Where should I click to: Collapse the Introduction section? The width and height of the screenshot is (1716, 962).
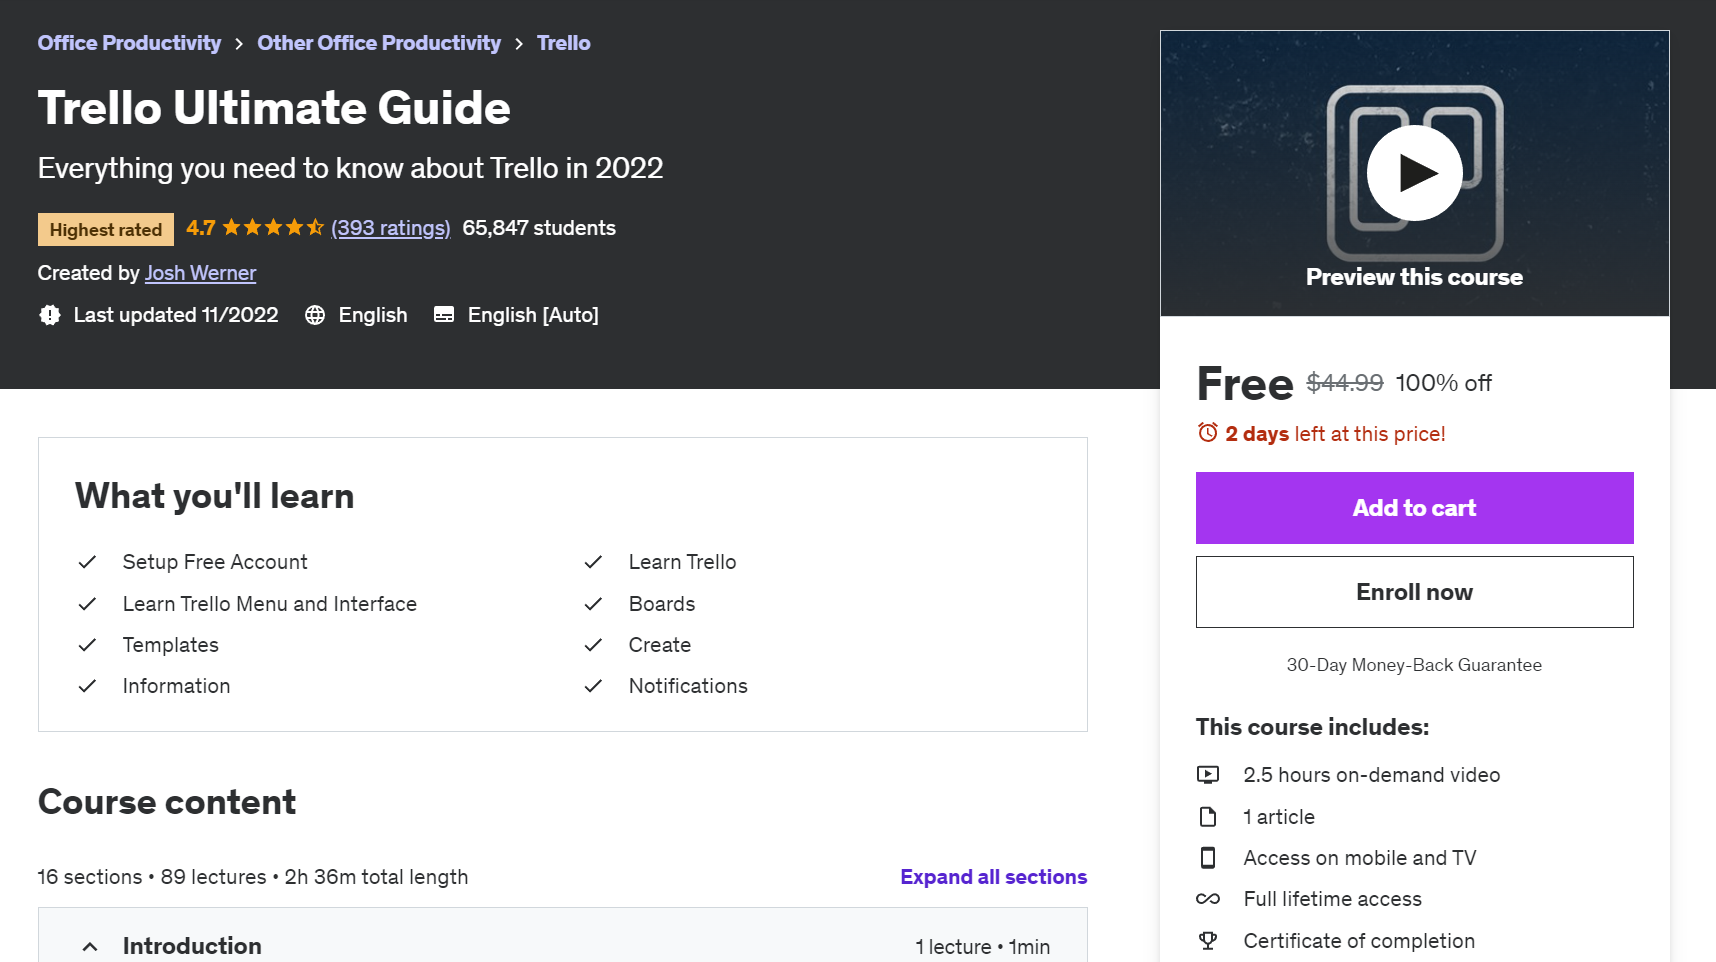point(89,946)
